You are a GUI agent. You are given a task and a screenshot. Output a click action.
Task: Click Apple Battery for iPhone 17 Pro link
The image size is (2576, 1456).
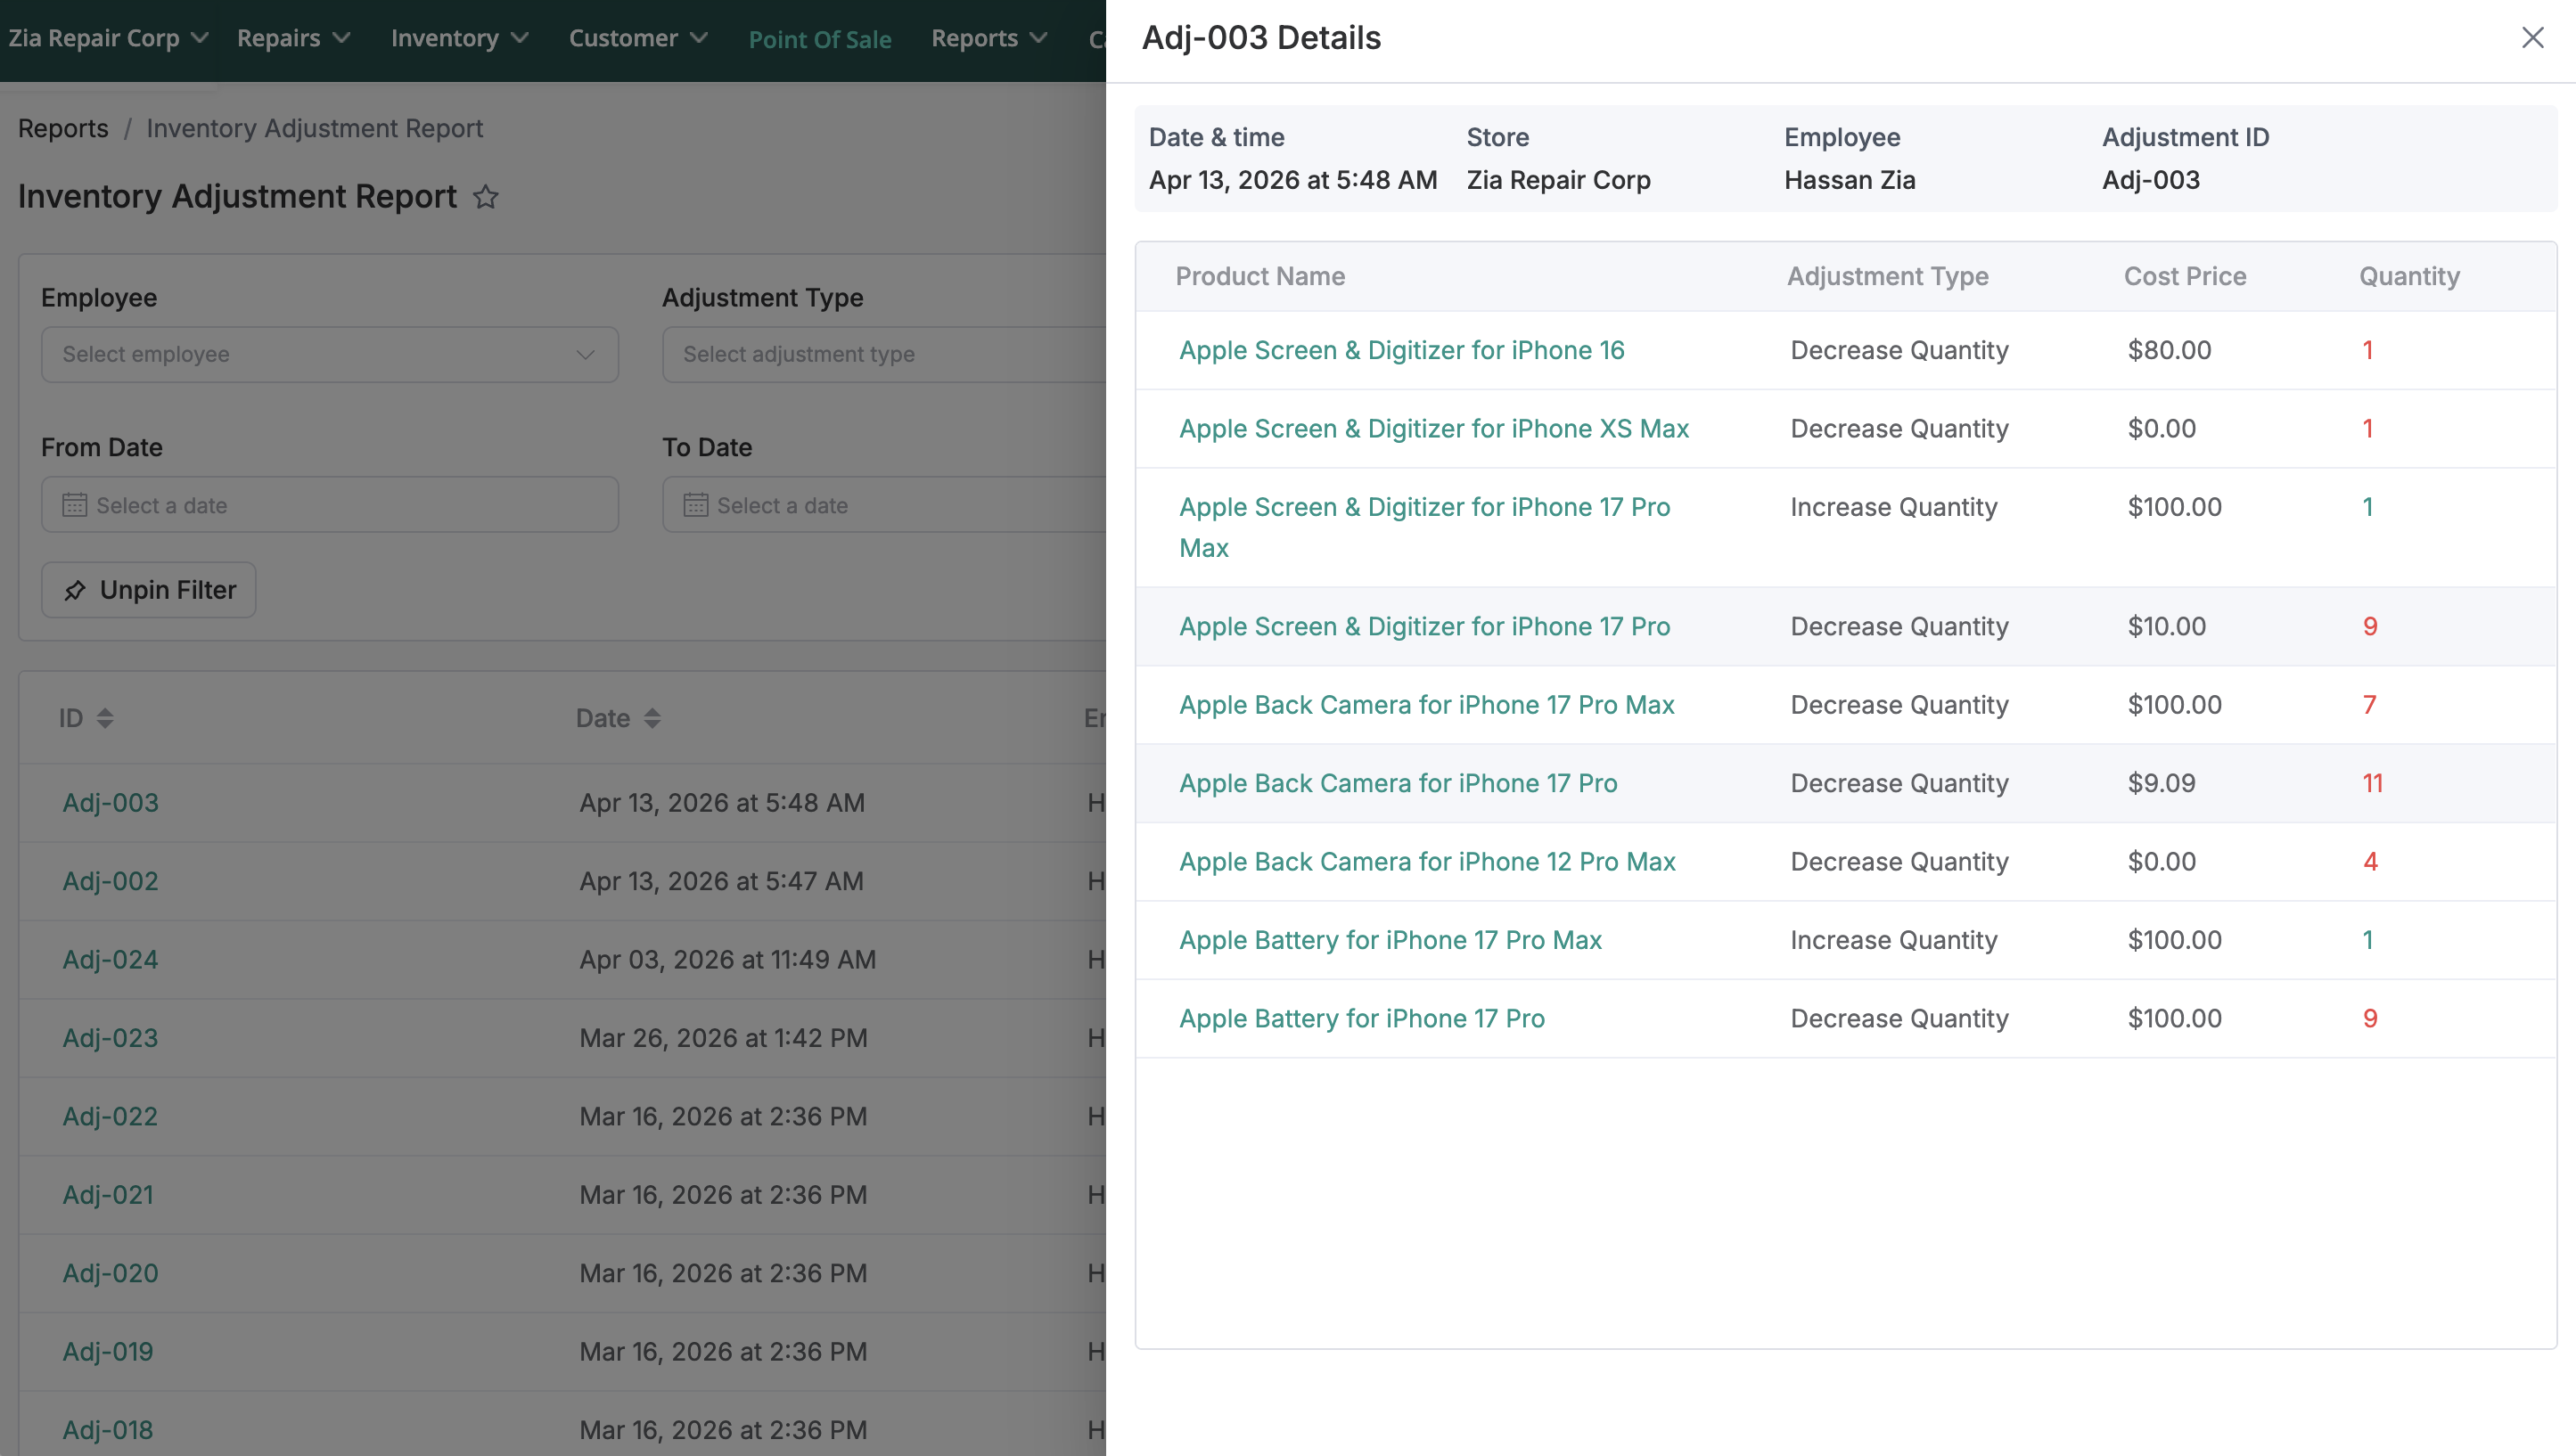[x=1361, y=1018]
